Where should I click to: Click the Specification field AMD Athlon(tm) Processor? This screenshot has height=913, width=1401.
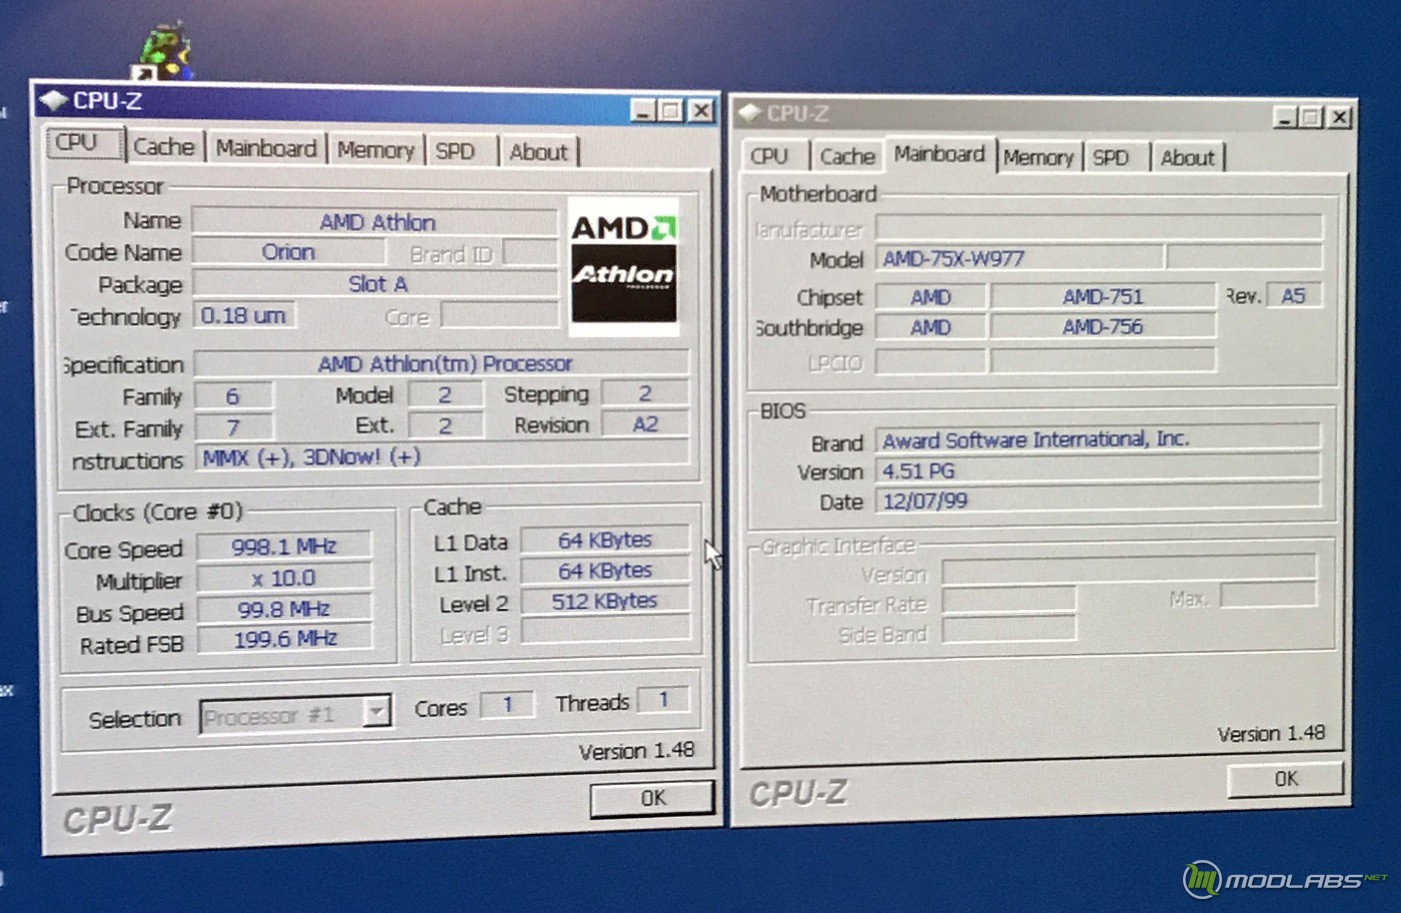pyautogui.click(x=442, y=363)
